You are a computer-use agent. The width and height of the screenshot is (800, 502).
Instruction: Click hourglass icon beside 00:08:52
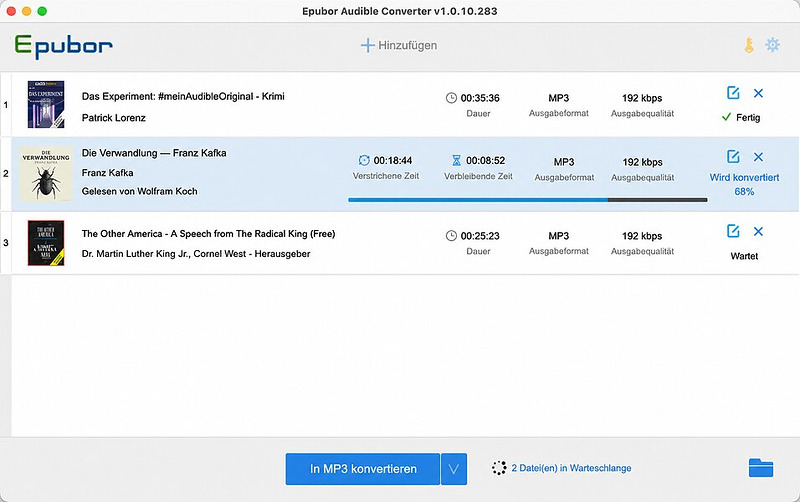point(457,161)
